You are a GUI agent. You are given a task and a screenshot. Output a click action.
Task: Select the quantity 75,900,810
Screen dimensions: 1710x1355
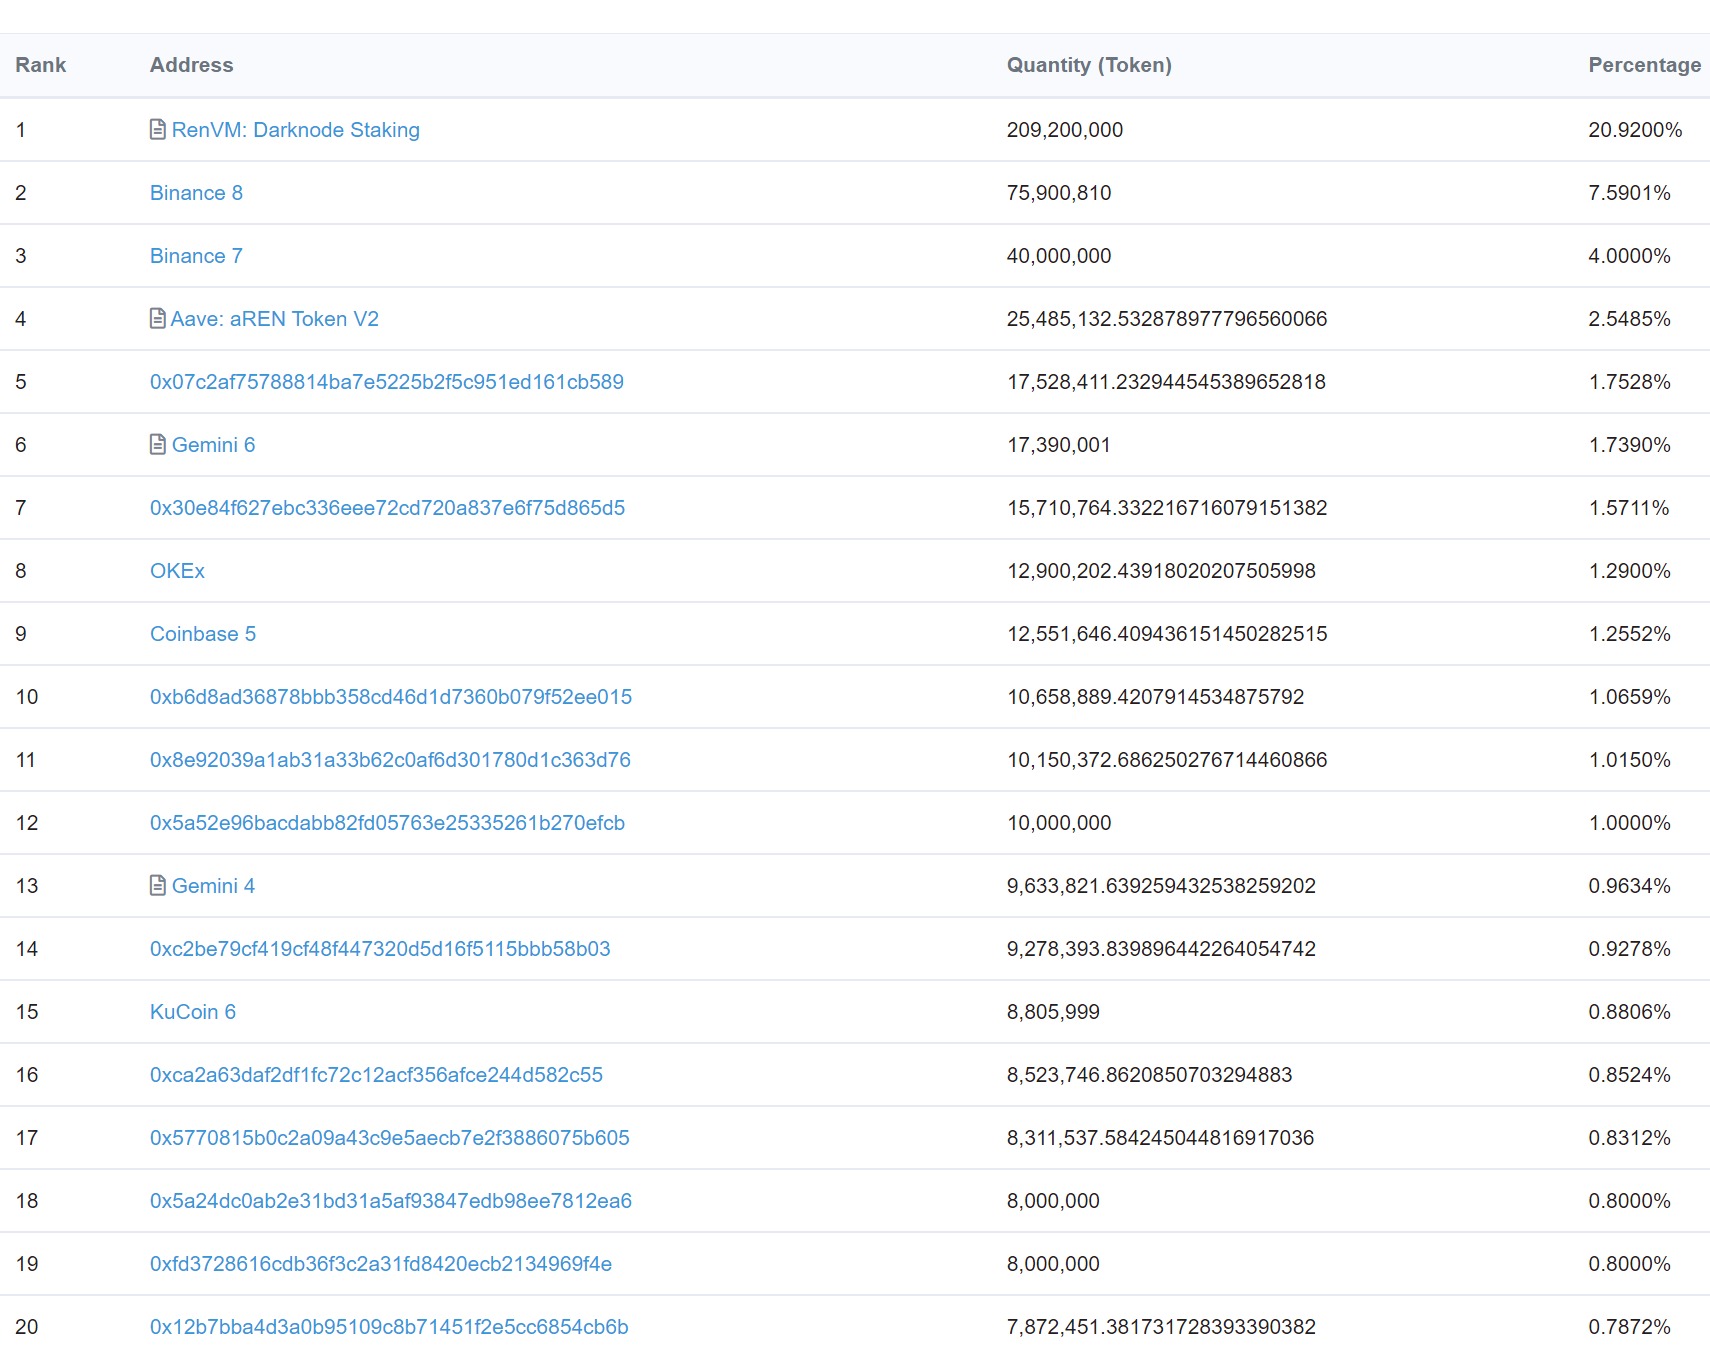pyautogui.click(x=1059, y=193)
